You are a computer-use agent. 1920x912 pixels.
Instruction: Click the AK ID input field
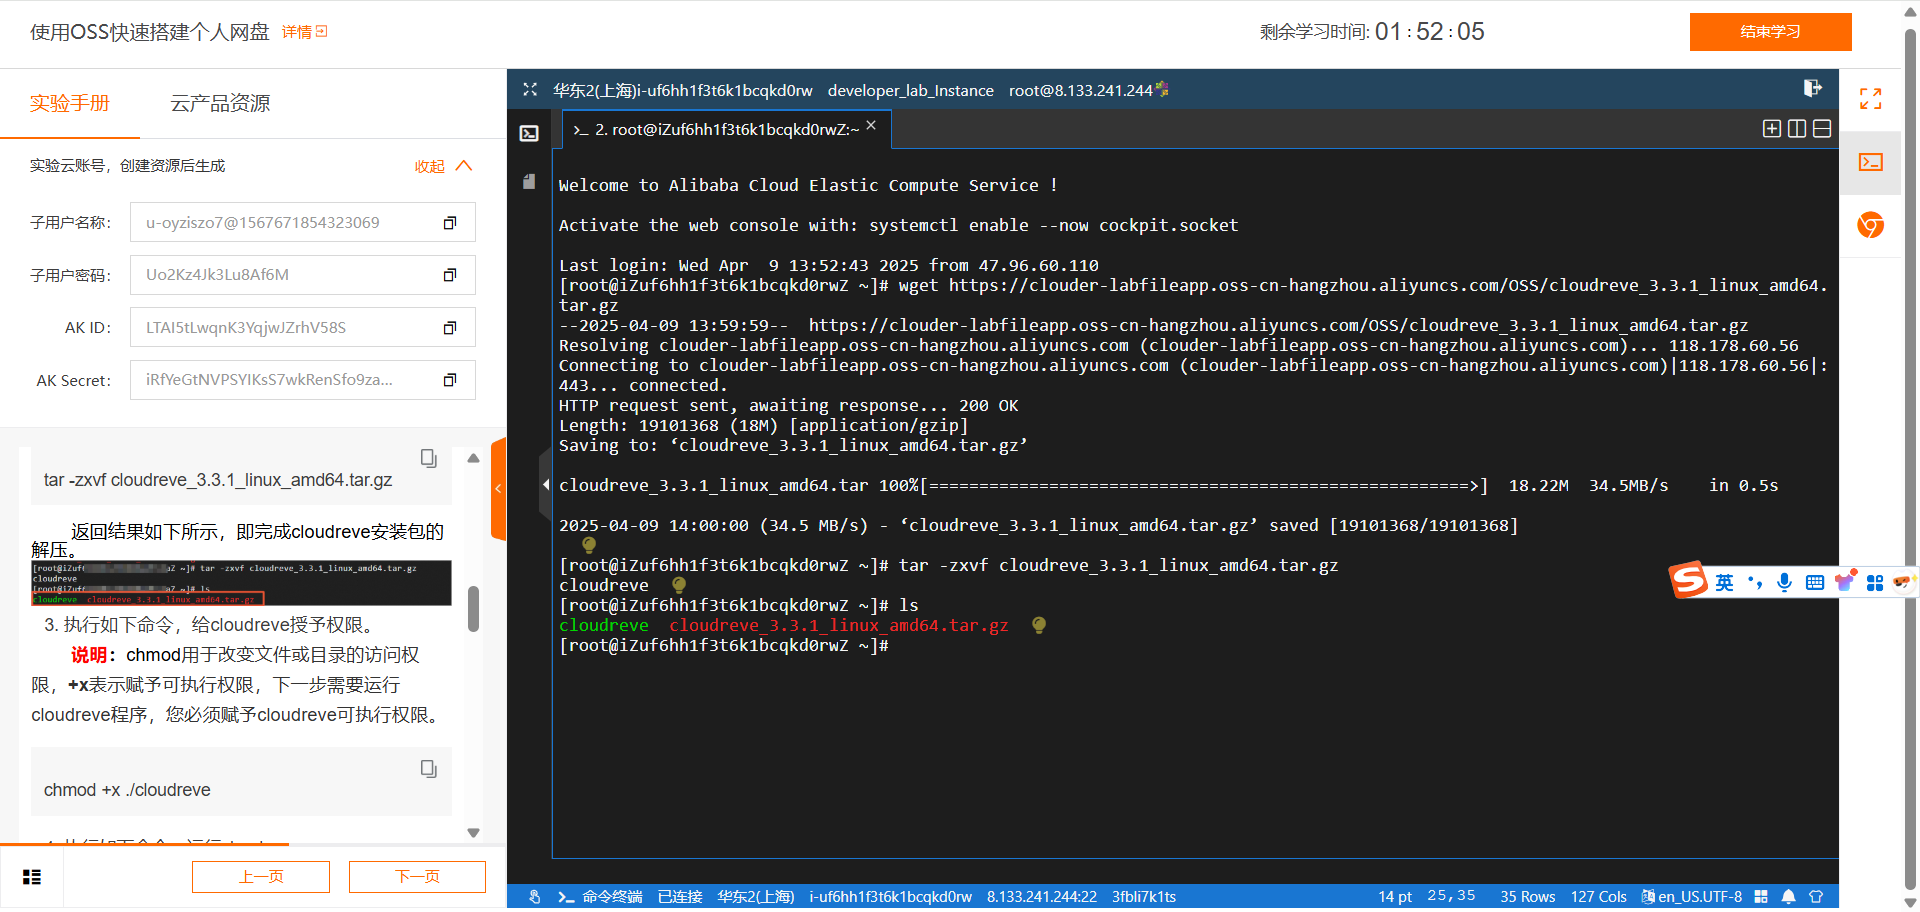click(x=303, y=328)
